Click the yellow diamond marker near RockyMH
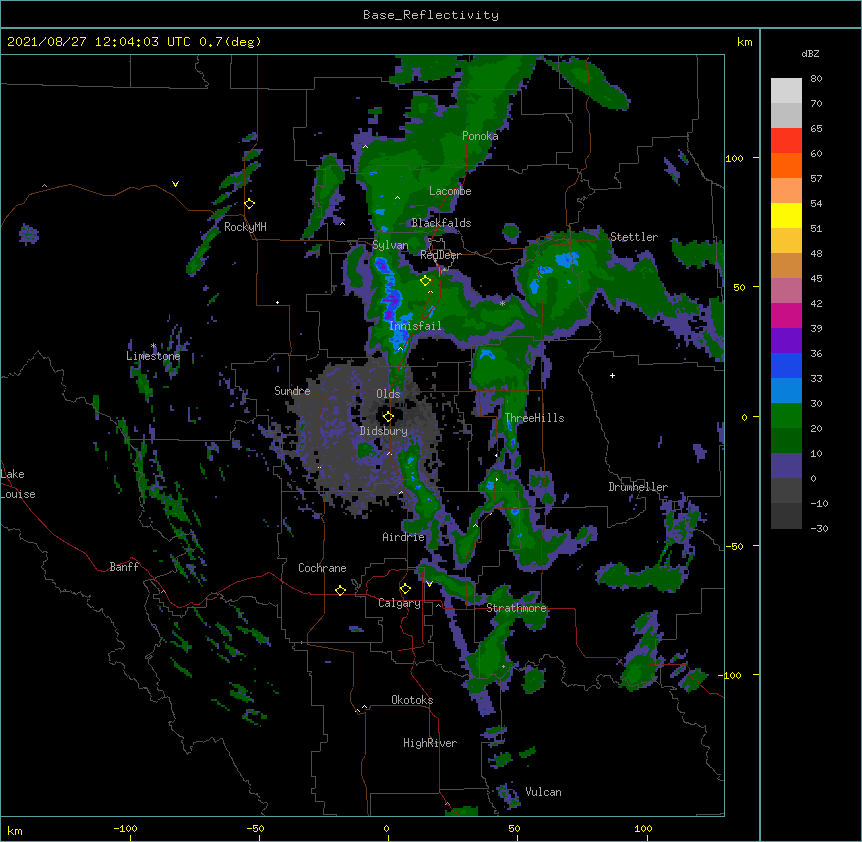This screenshot has width=862, height=842. pyautogui.click(x=250, y=204)
